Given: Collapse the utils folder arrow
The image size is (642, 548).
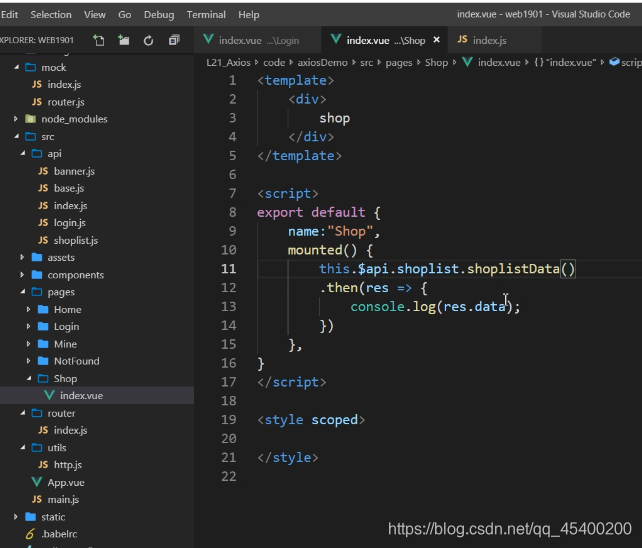Looking at the screenshot, I should pos(23,447).
